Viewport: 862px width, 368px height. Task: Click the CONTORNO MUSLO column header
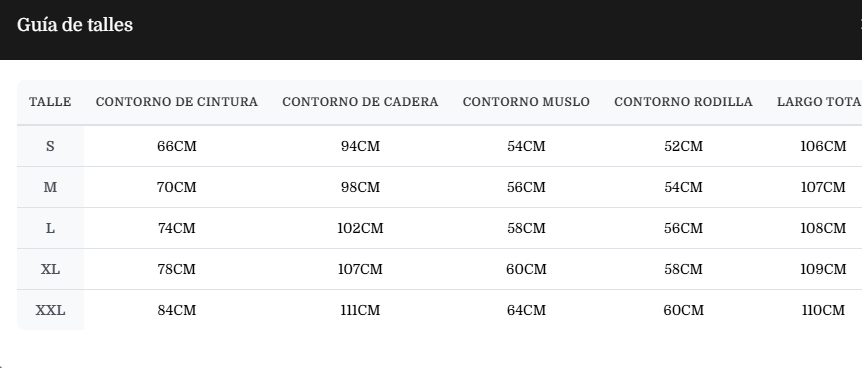pos(526,102)
